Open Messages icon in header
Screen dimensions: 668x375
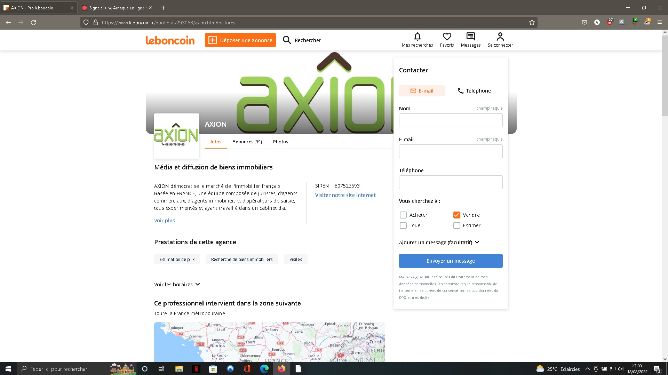click(470, 37)
